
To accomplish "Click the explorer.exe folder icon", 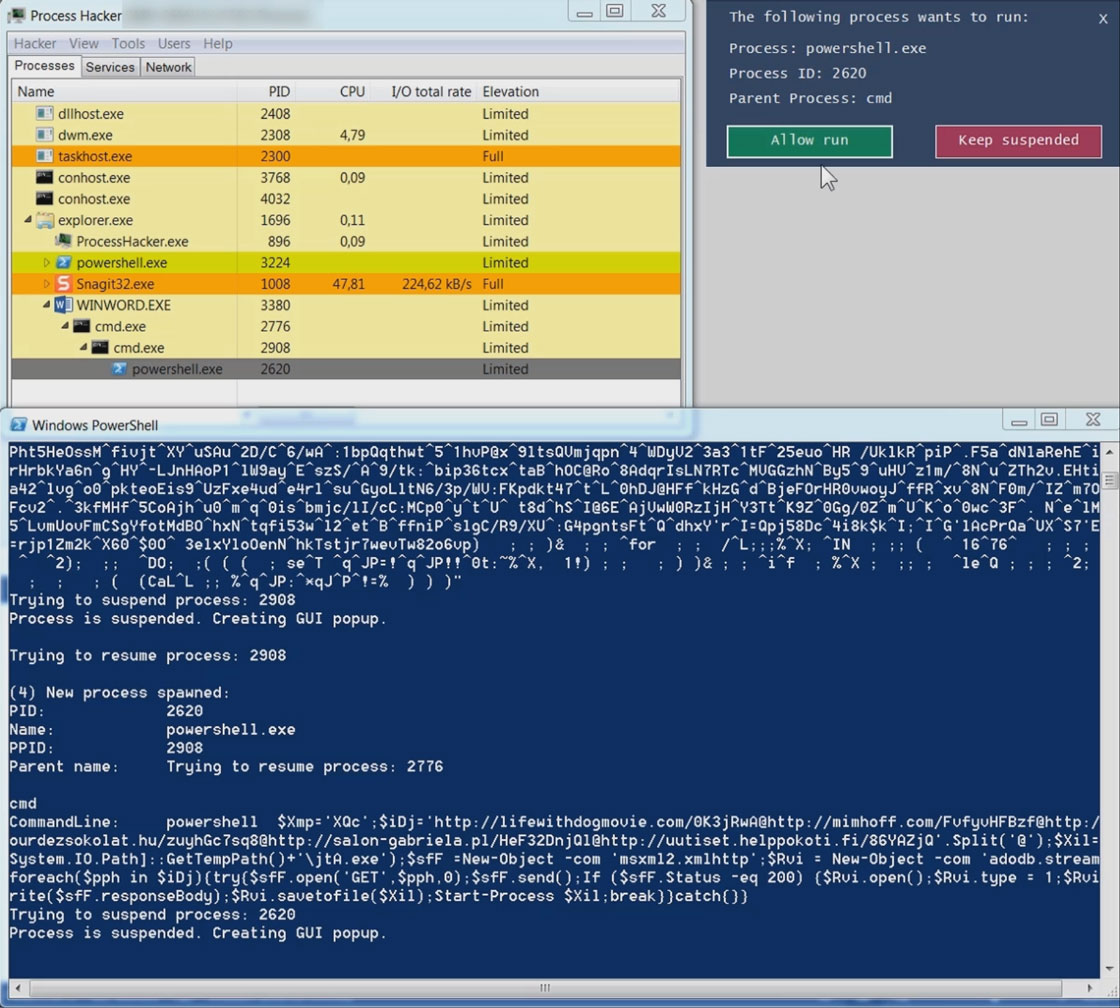I will [45, 220].
